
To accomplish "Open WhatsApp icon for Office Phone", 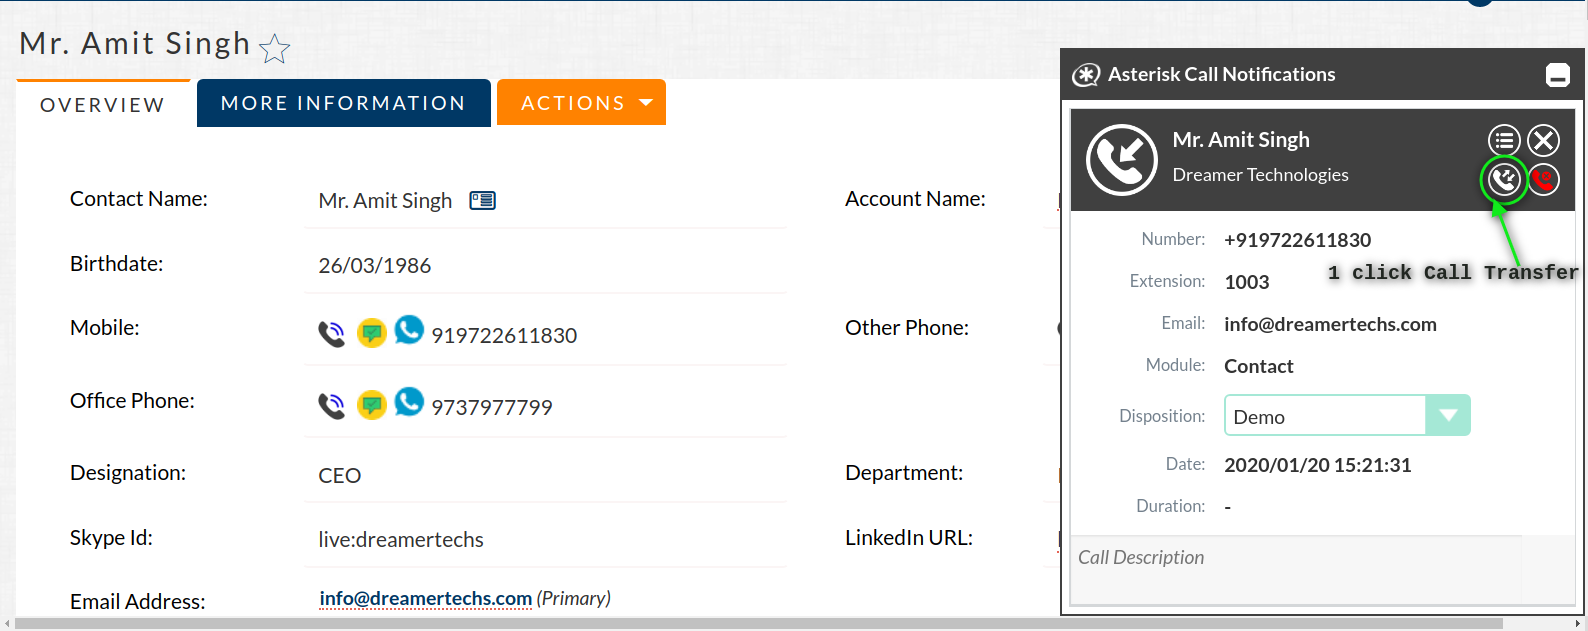I will [409, 401].
